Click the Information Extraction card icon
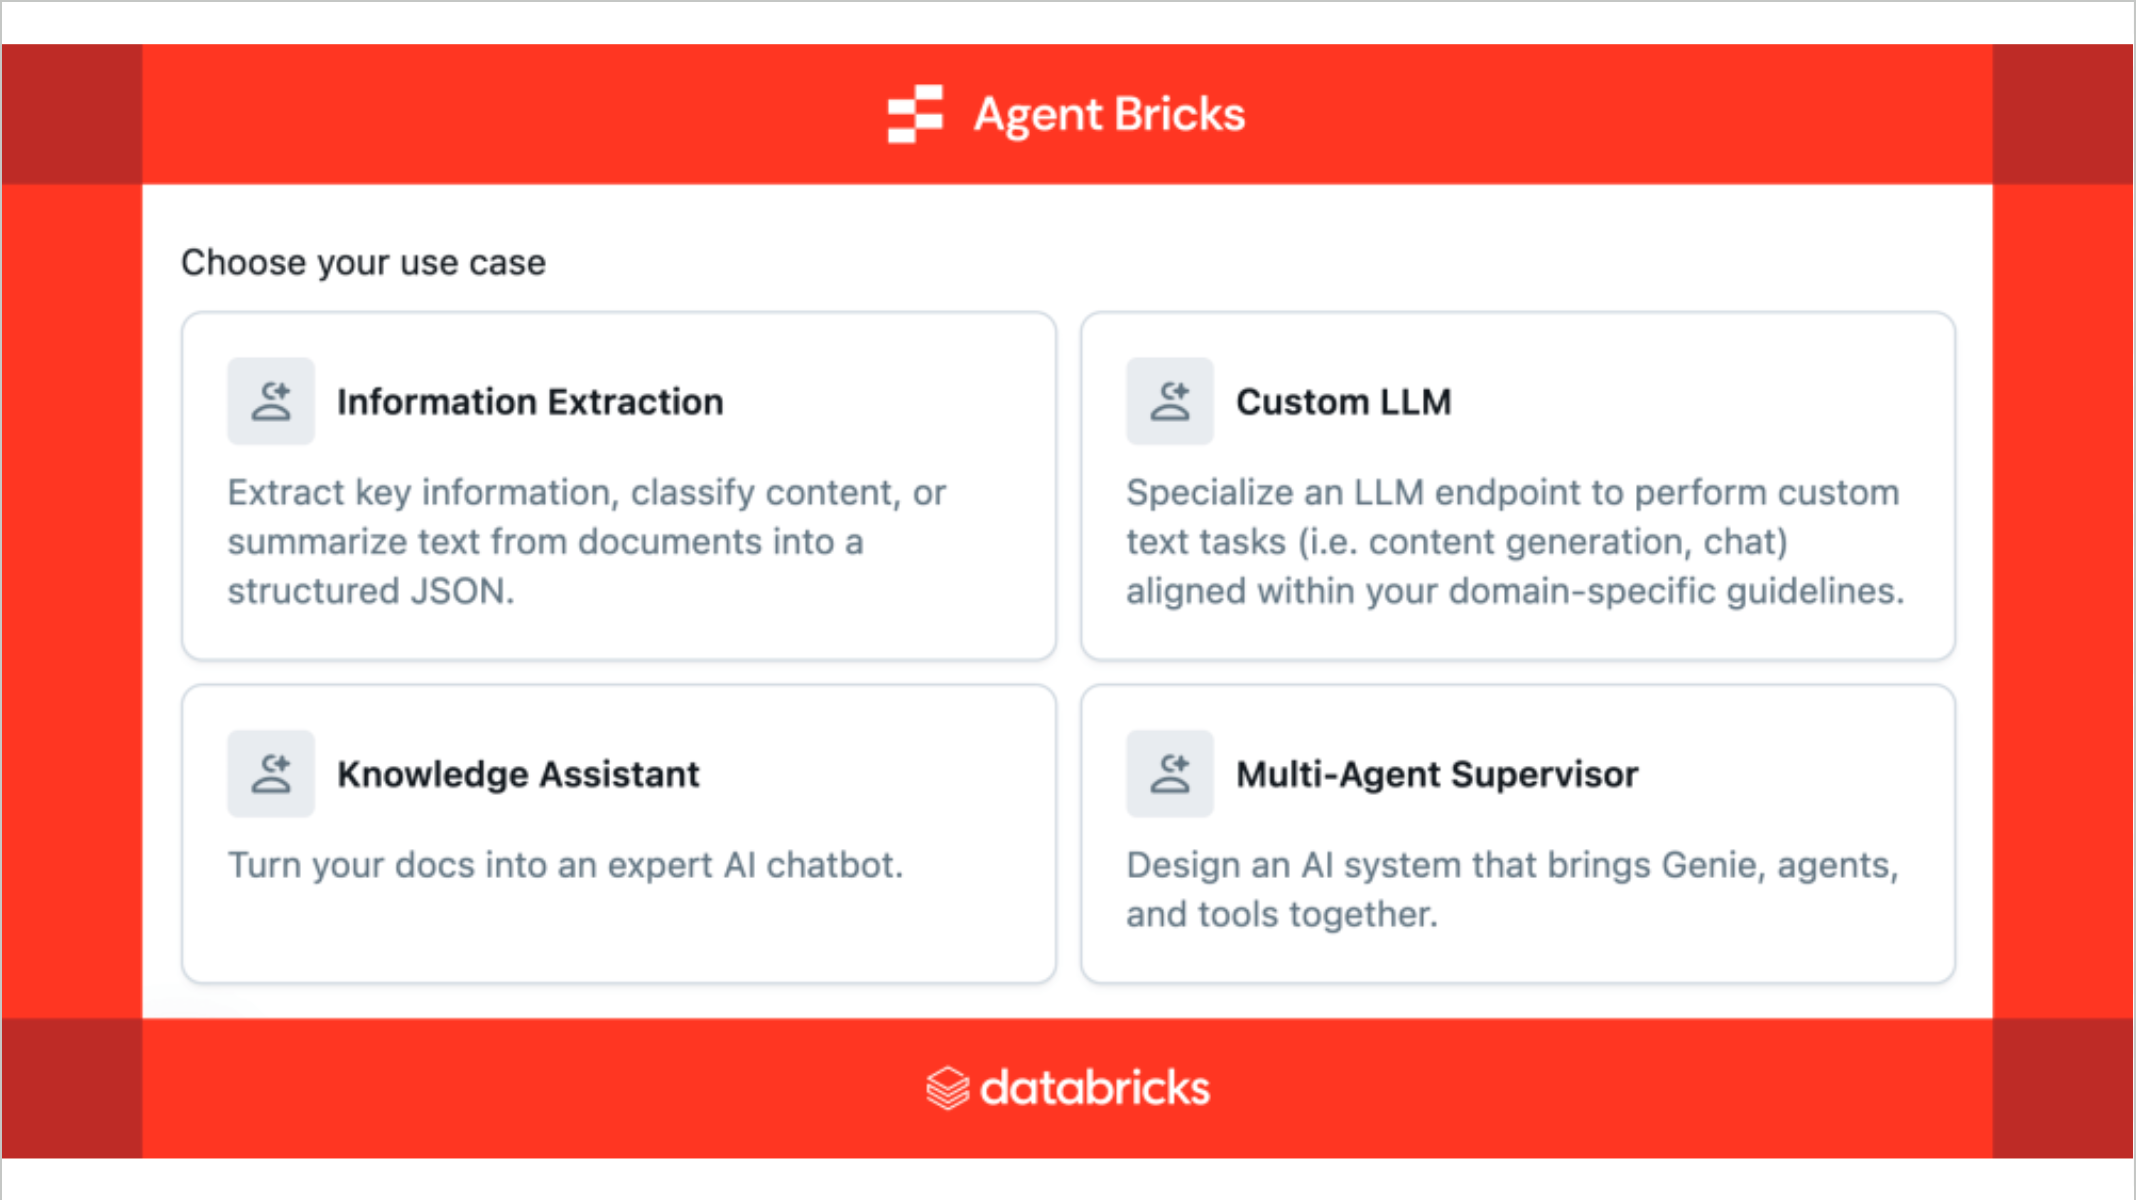Image resolution: width=2136 pixels, height=1200 pixels. (271, 401)
